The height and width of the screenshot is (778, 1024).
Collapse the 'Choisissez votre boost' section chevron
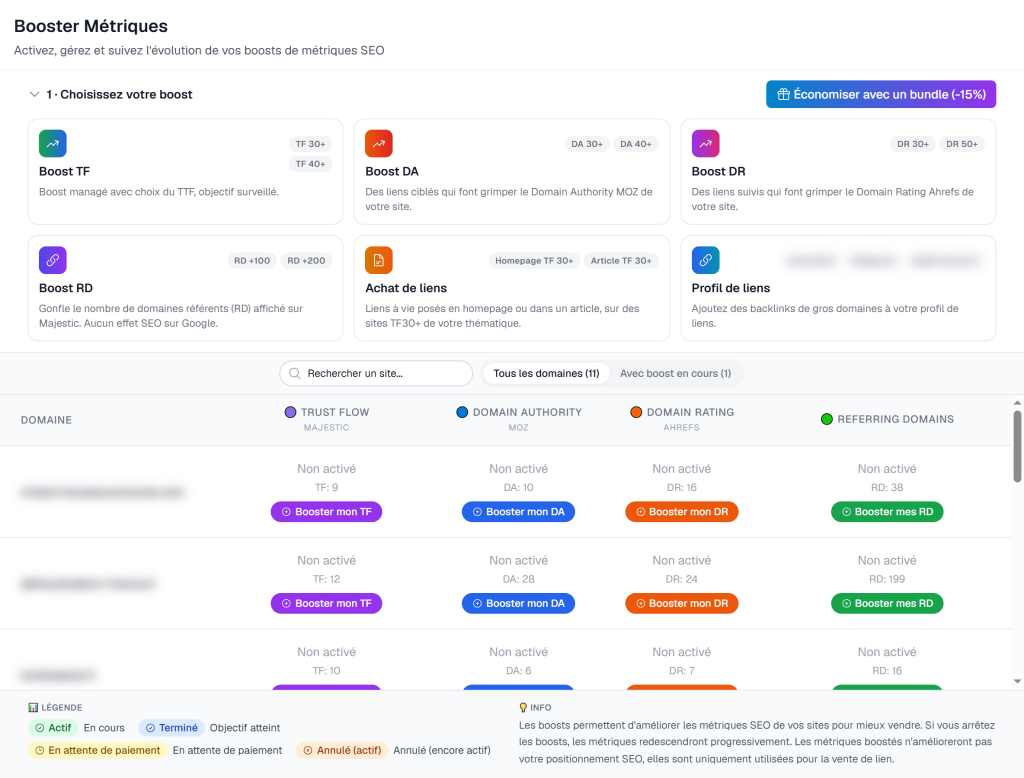click(34, 94)
